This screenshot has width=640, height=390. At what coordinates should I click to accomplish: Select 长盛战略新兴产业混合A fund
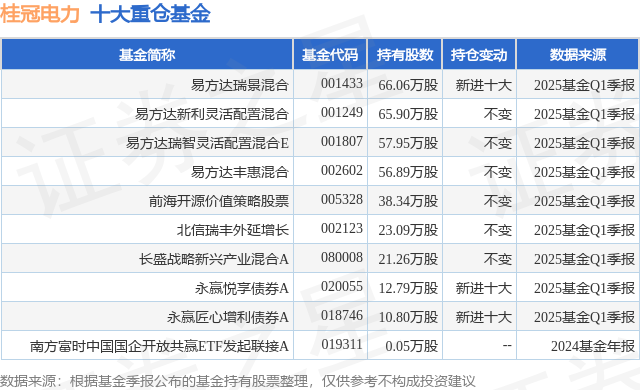pyautogui.click(x=214, y=259)
